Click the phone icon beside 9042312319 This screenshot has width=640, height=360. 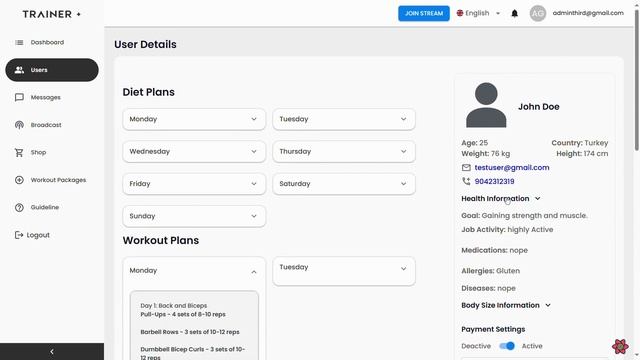[466, 181]
